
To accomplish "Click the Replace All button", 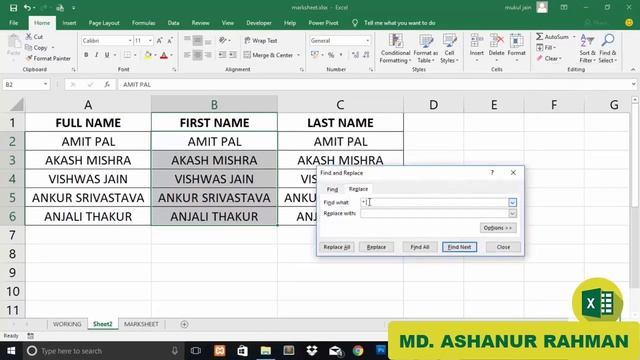I will (337, 247).
